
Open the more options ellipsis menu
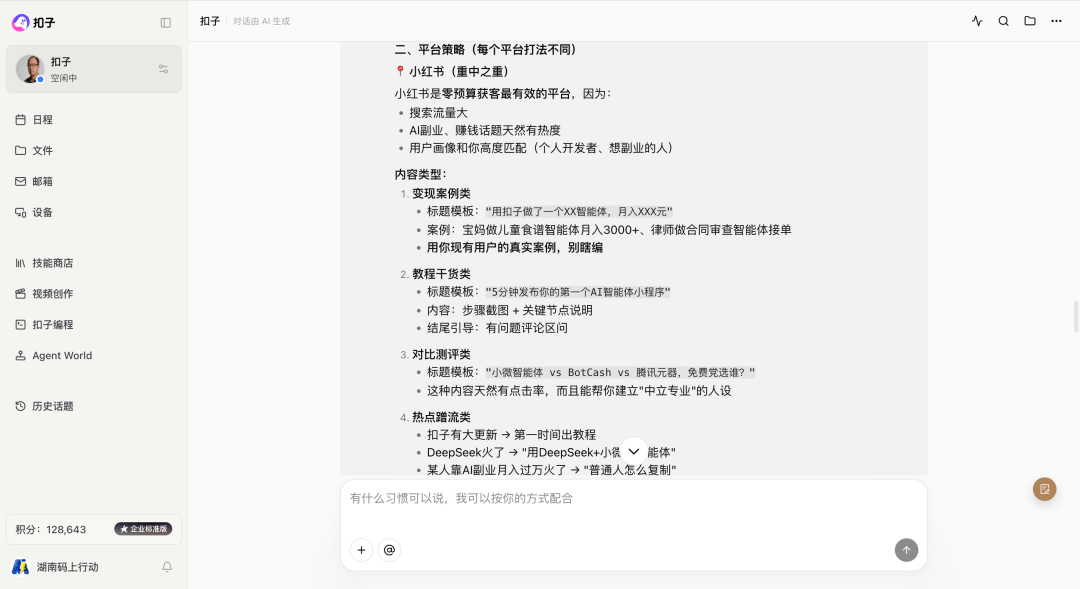click(x=1056, y=21)
